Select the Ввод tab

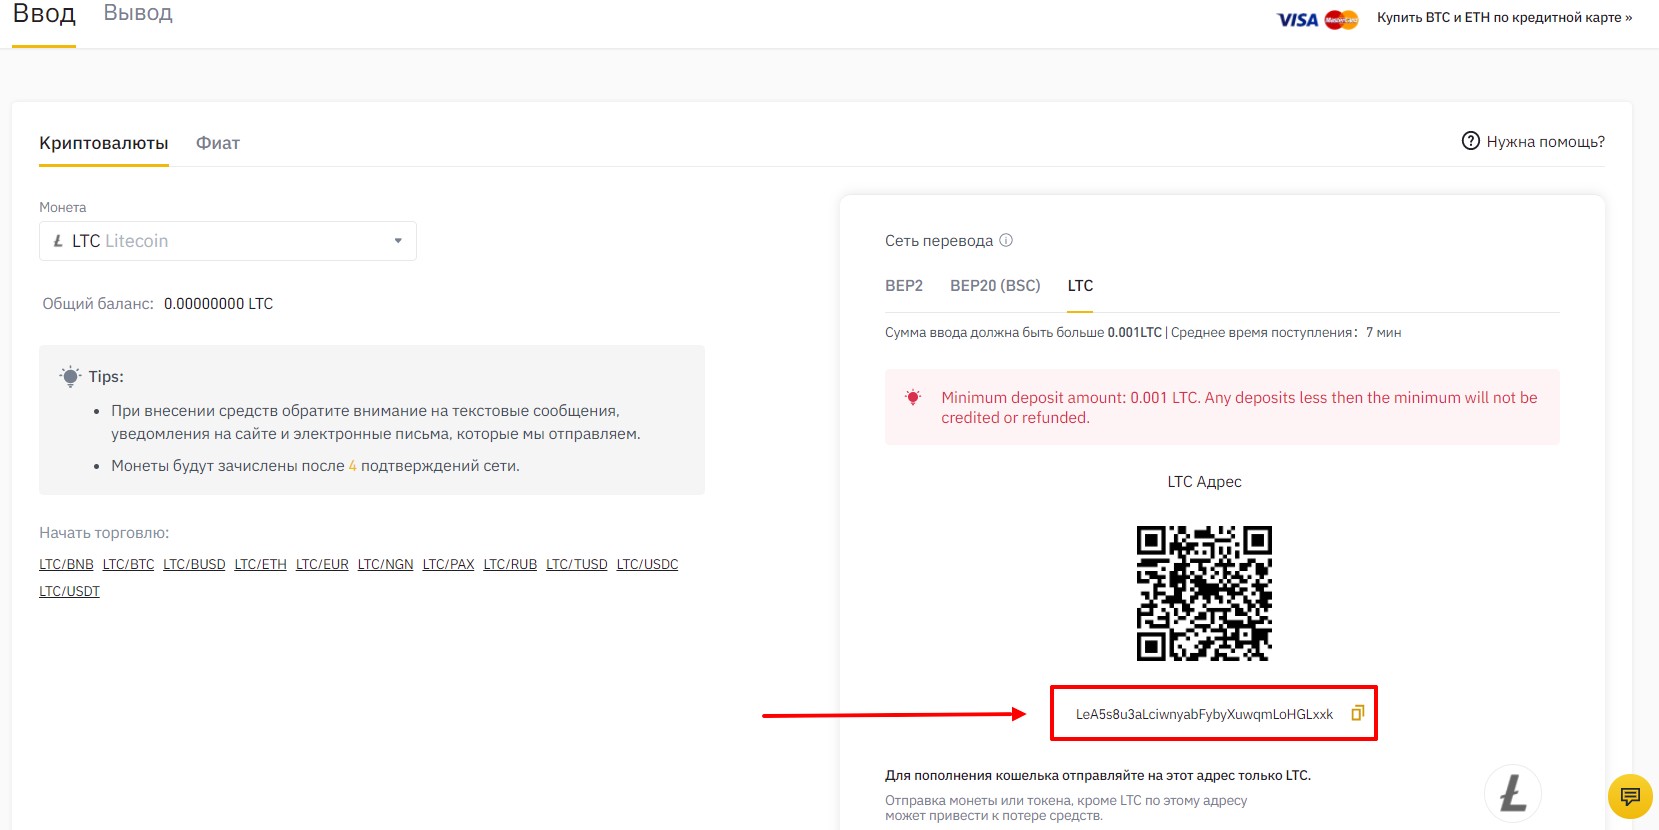click(x=44, y=14)
